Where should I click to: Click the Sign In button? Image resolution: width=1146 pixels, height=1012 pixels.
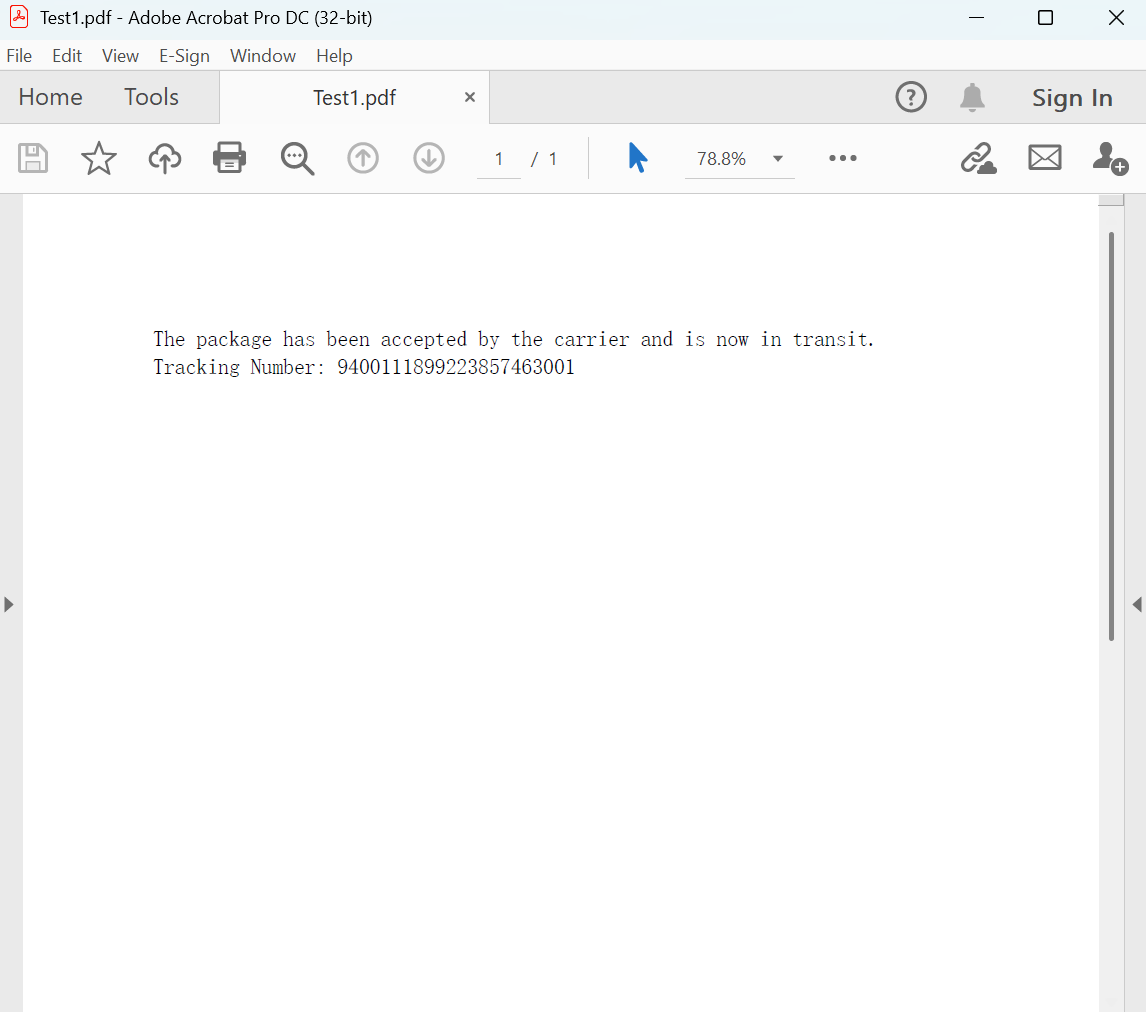[1072, 97]
